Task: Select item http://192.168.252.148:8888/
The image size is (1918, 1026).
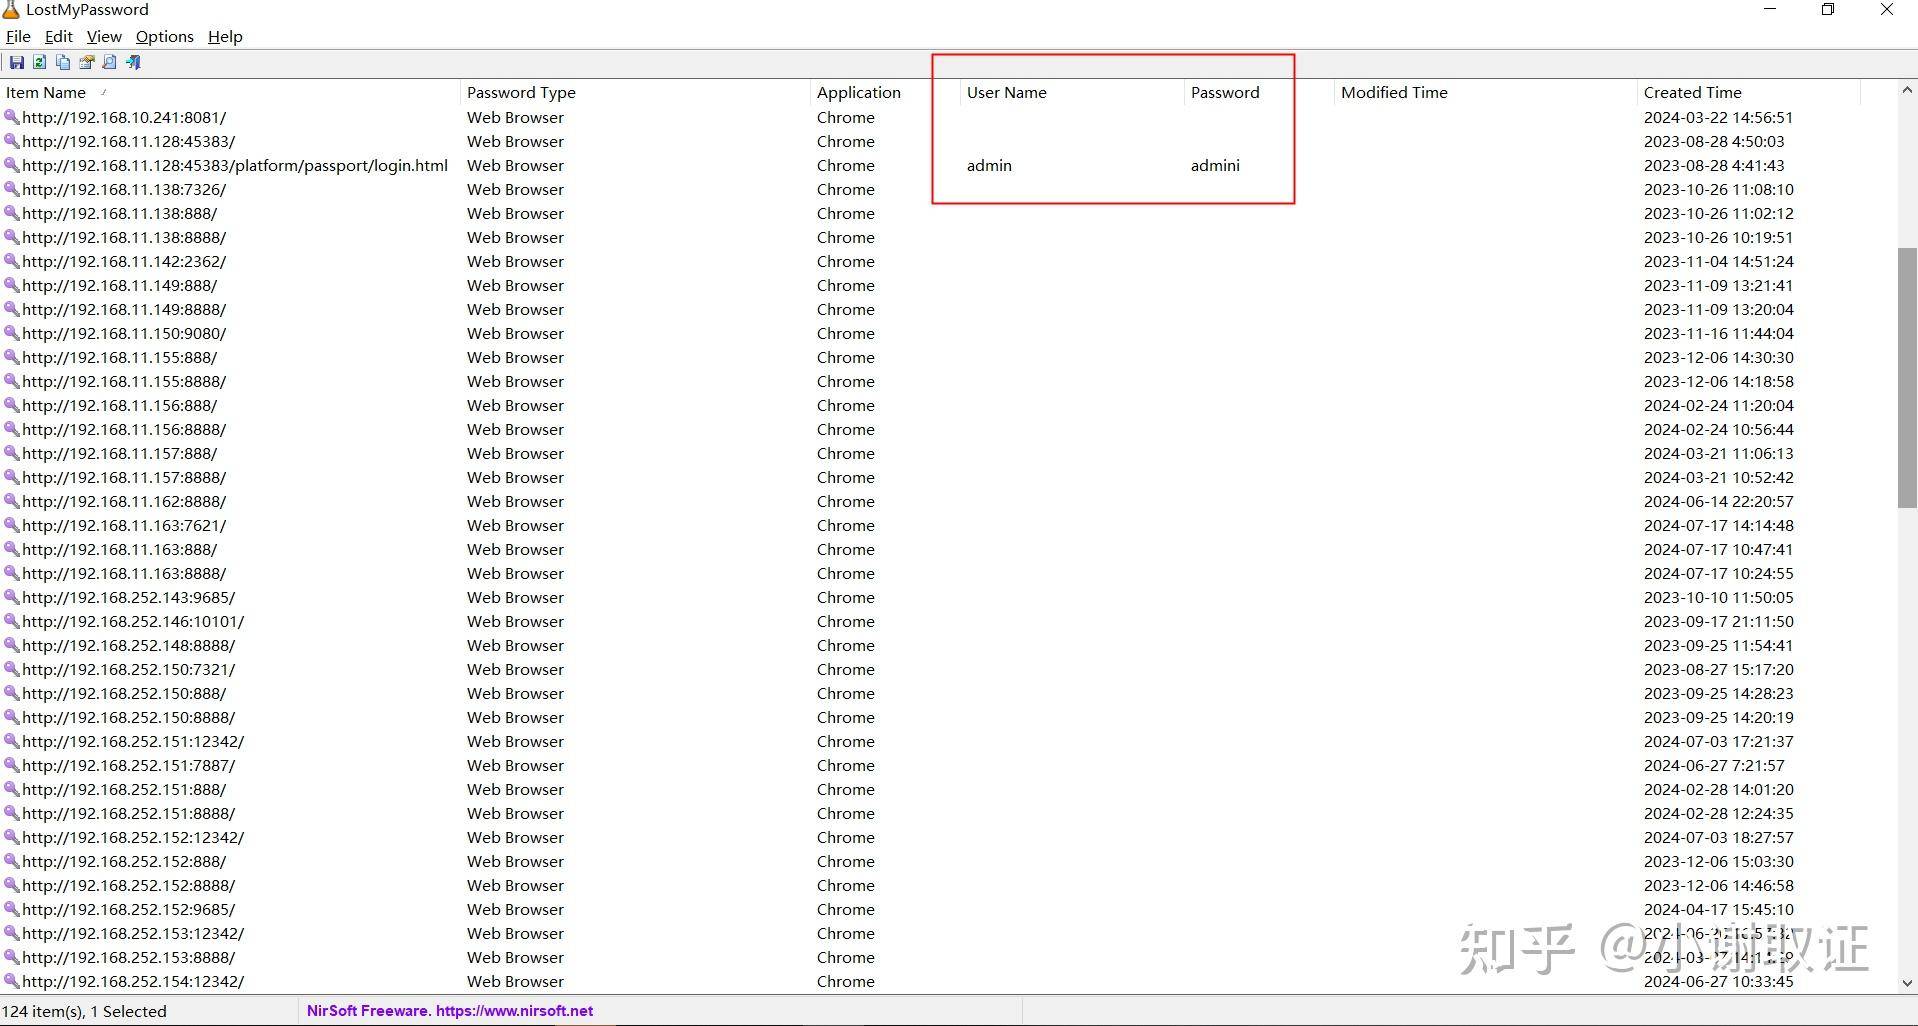Action: [129, 645]
